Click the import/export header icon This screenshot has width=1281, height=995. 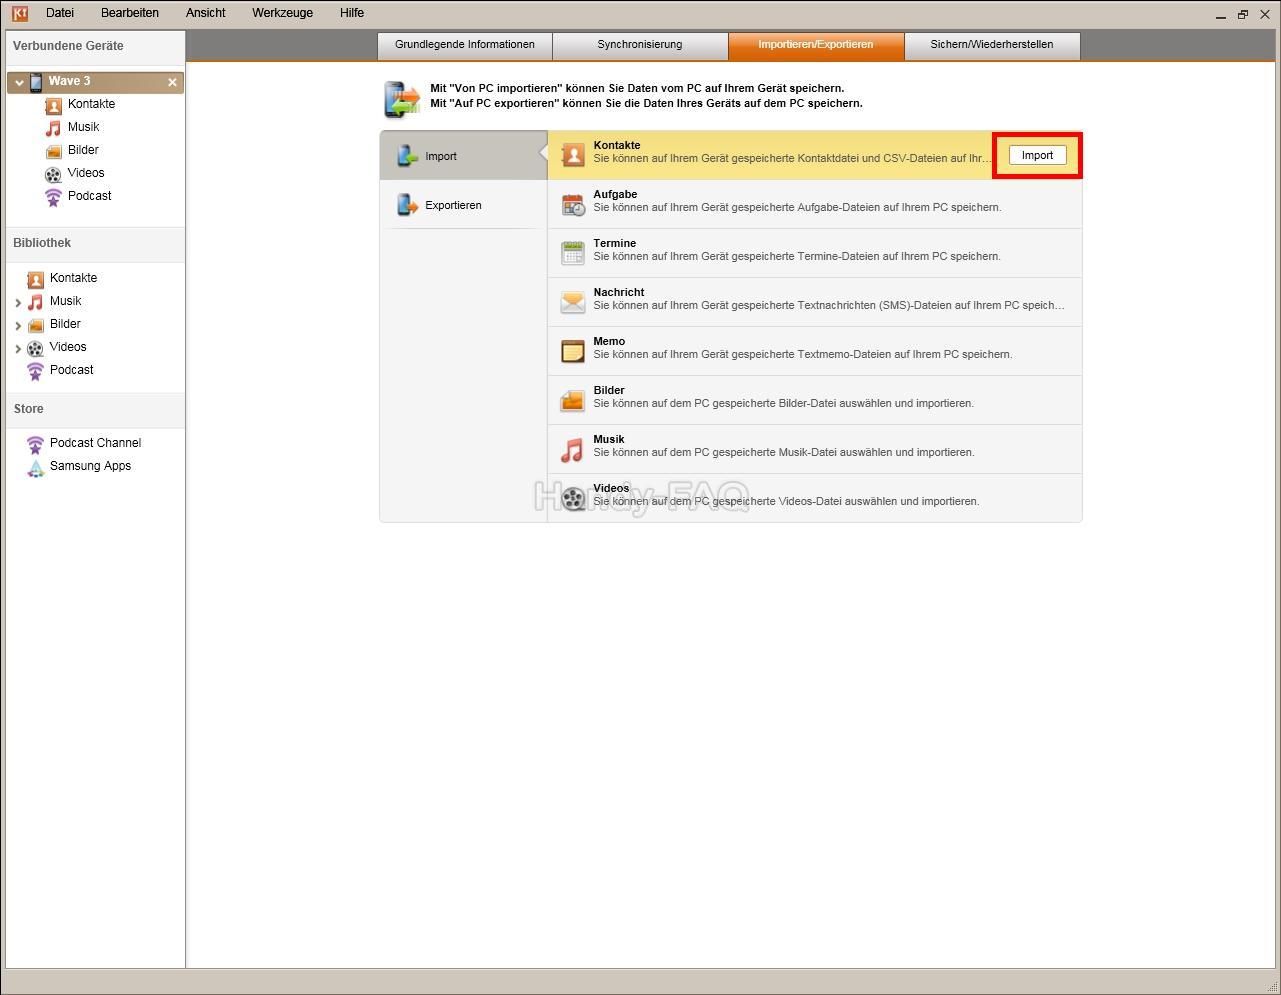[403, 99]
